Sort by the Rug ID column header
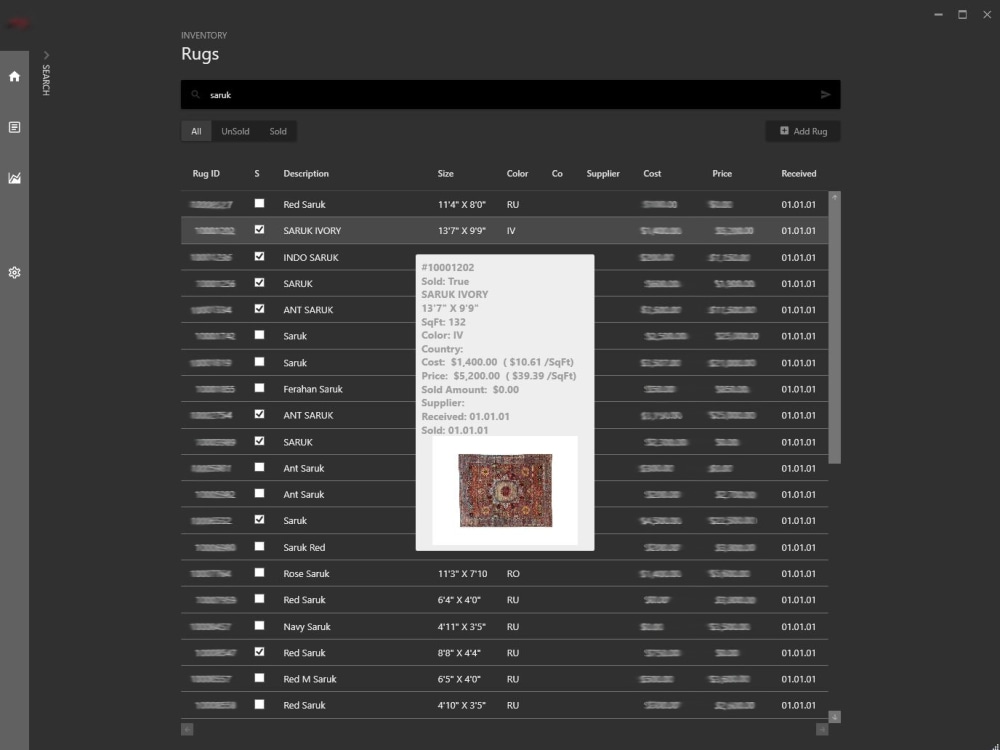This screenshot has height=750, width=1000. click(206, 173)
